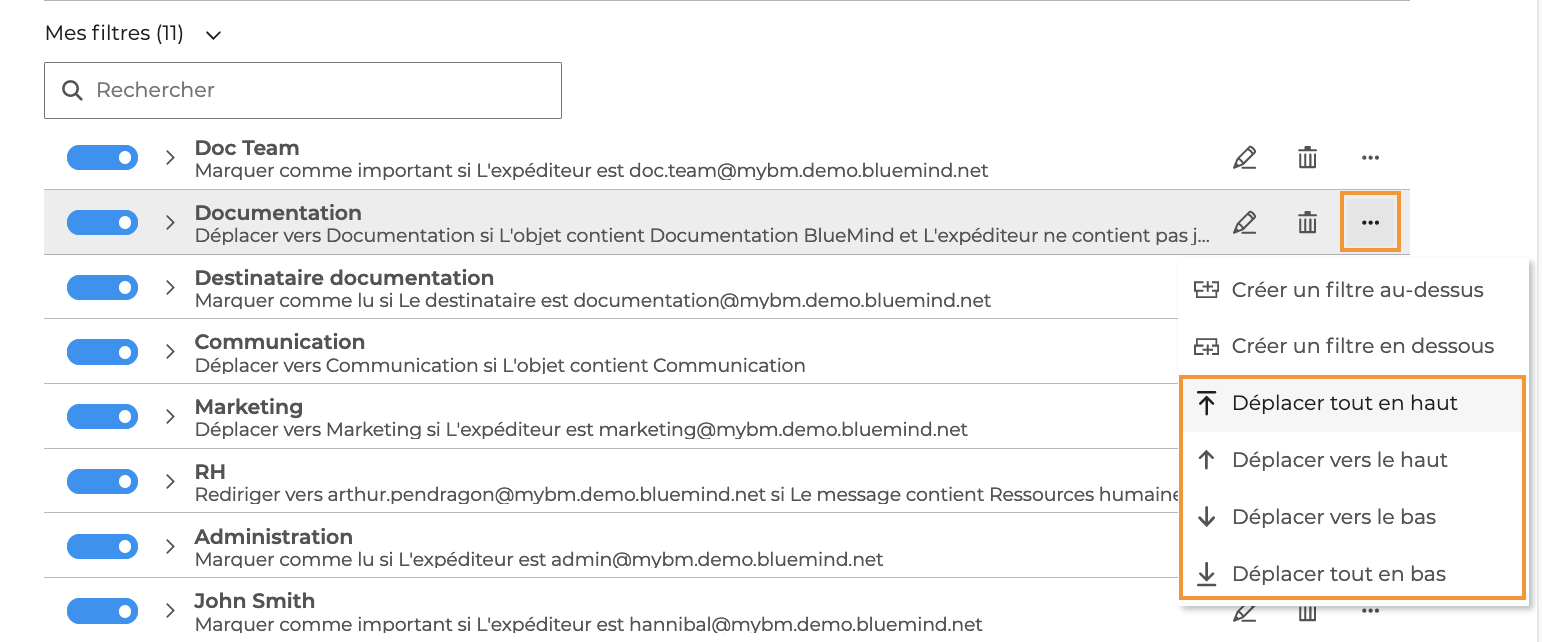Choose Déplacer tout en haut
This screenshot has width=1542, height=642.
point(1344,403)
